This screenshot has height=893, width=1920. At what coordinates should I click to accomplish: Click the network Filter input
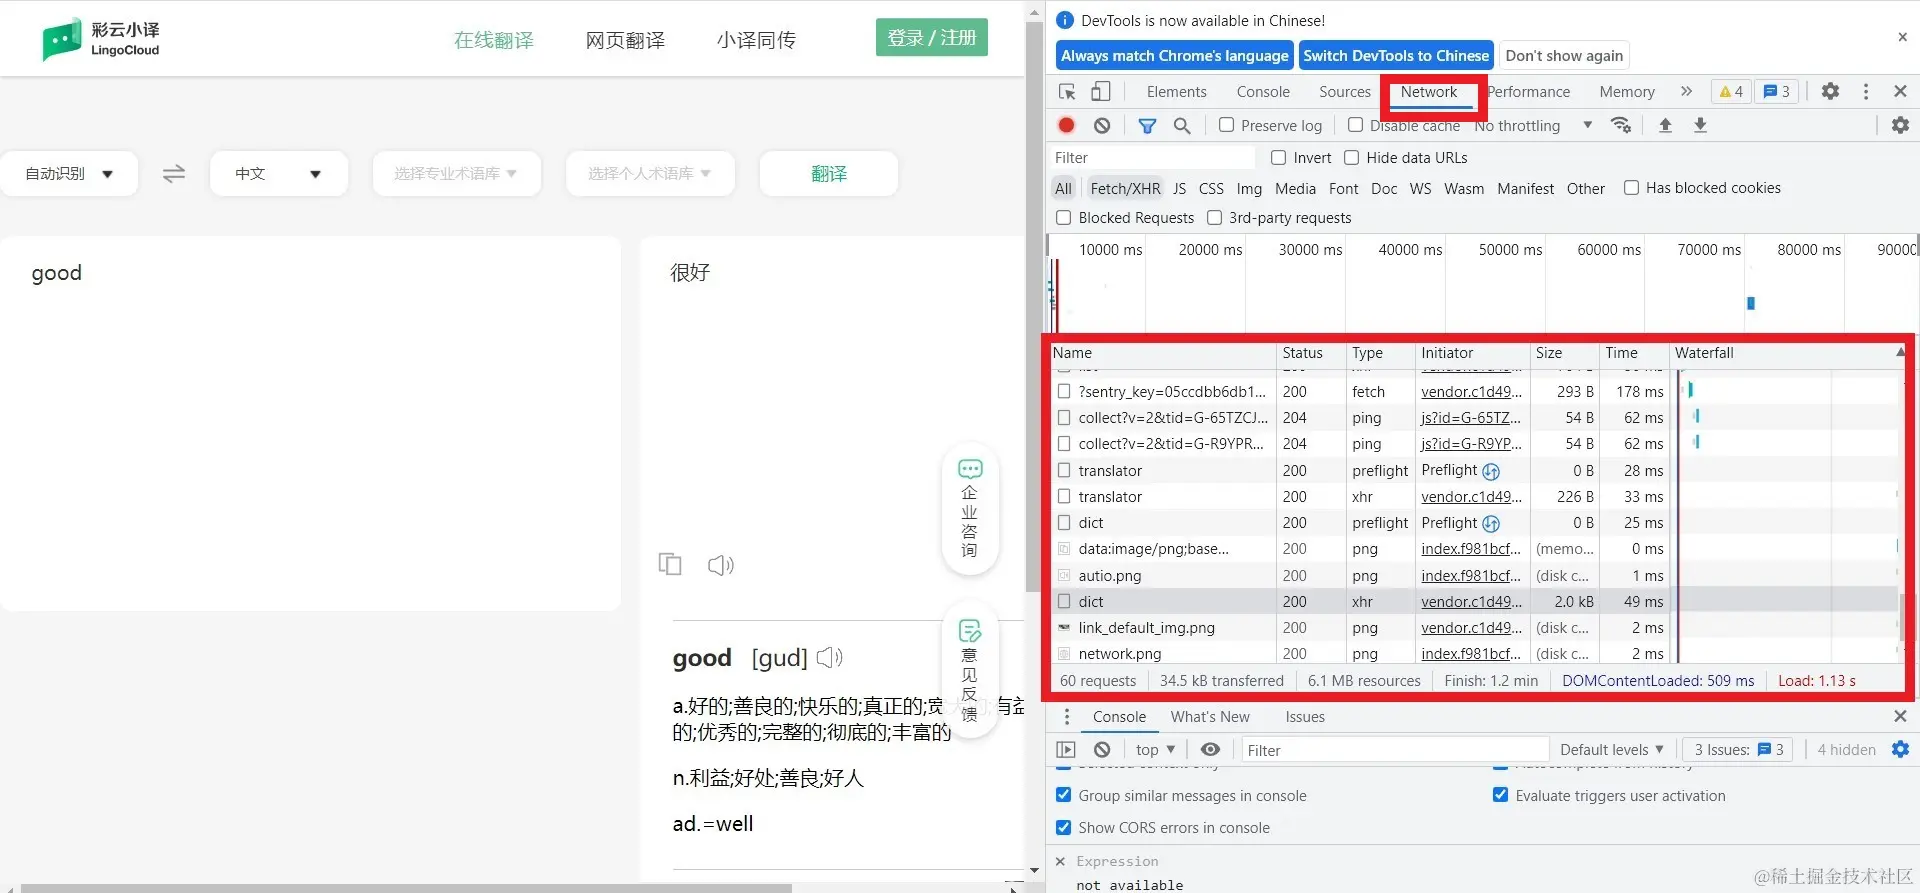[x=1152, y=157]
